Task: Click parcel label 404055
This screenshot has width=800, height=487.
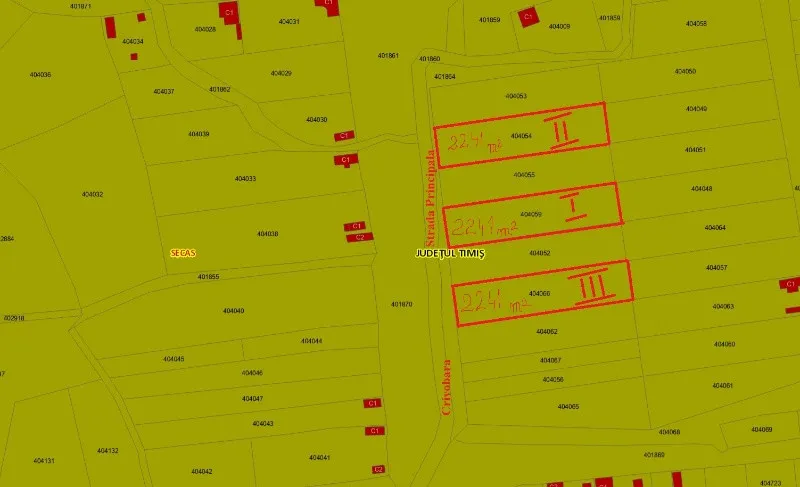Action: click(524, 175)
